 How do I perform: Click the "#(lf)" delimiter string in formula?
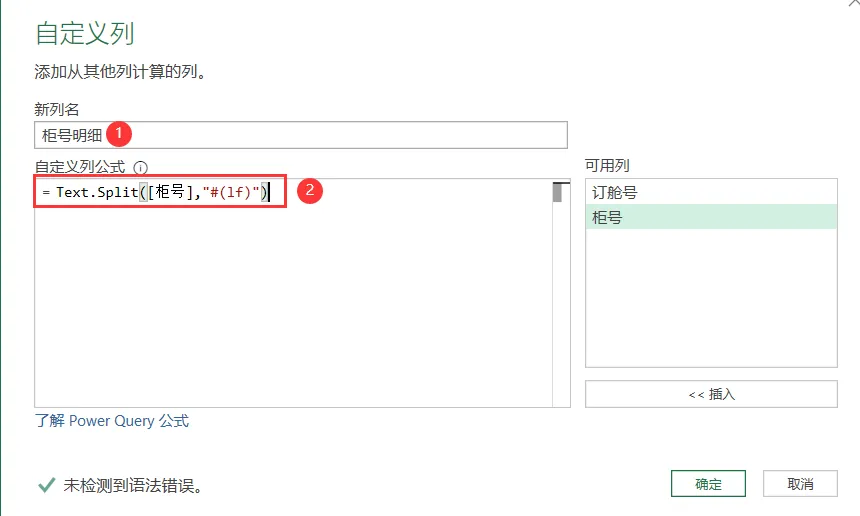231,192
